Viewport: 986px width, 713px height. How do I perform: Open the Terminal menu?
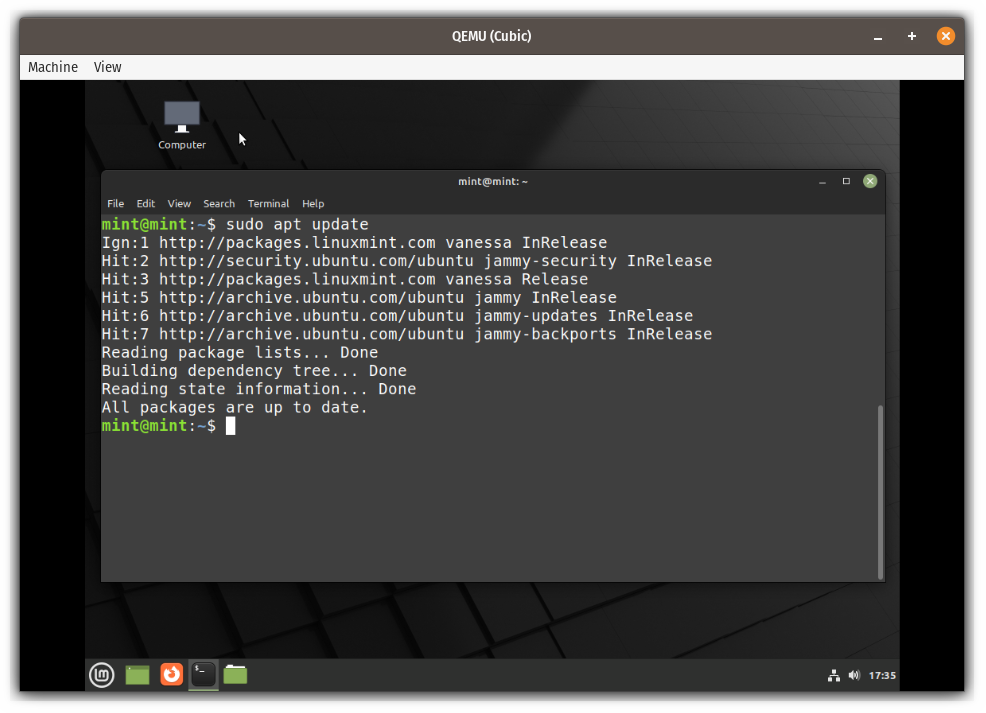268,203
